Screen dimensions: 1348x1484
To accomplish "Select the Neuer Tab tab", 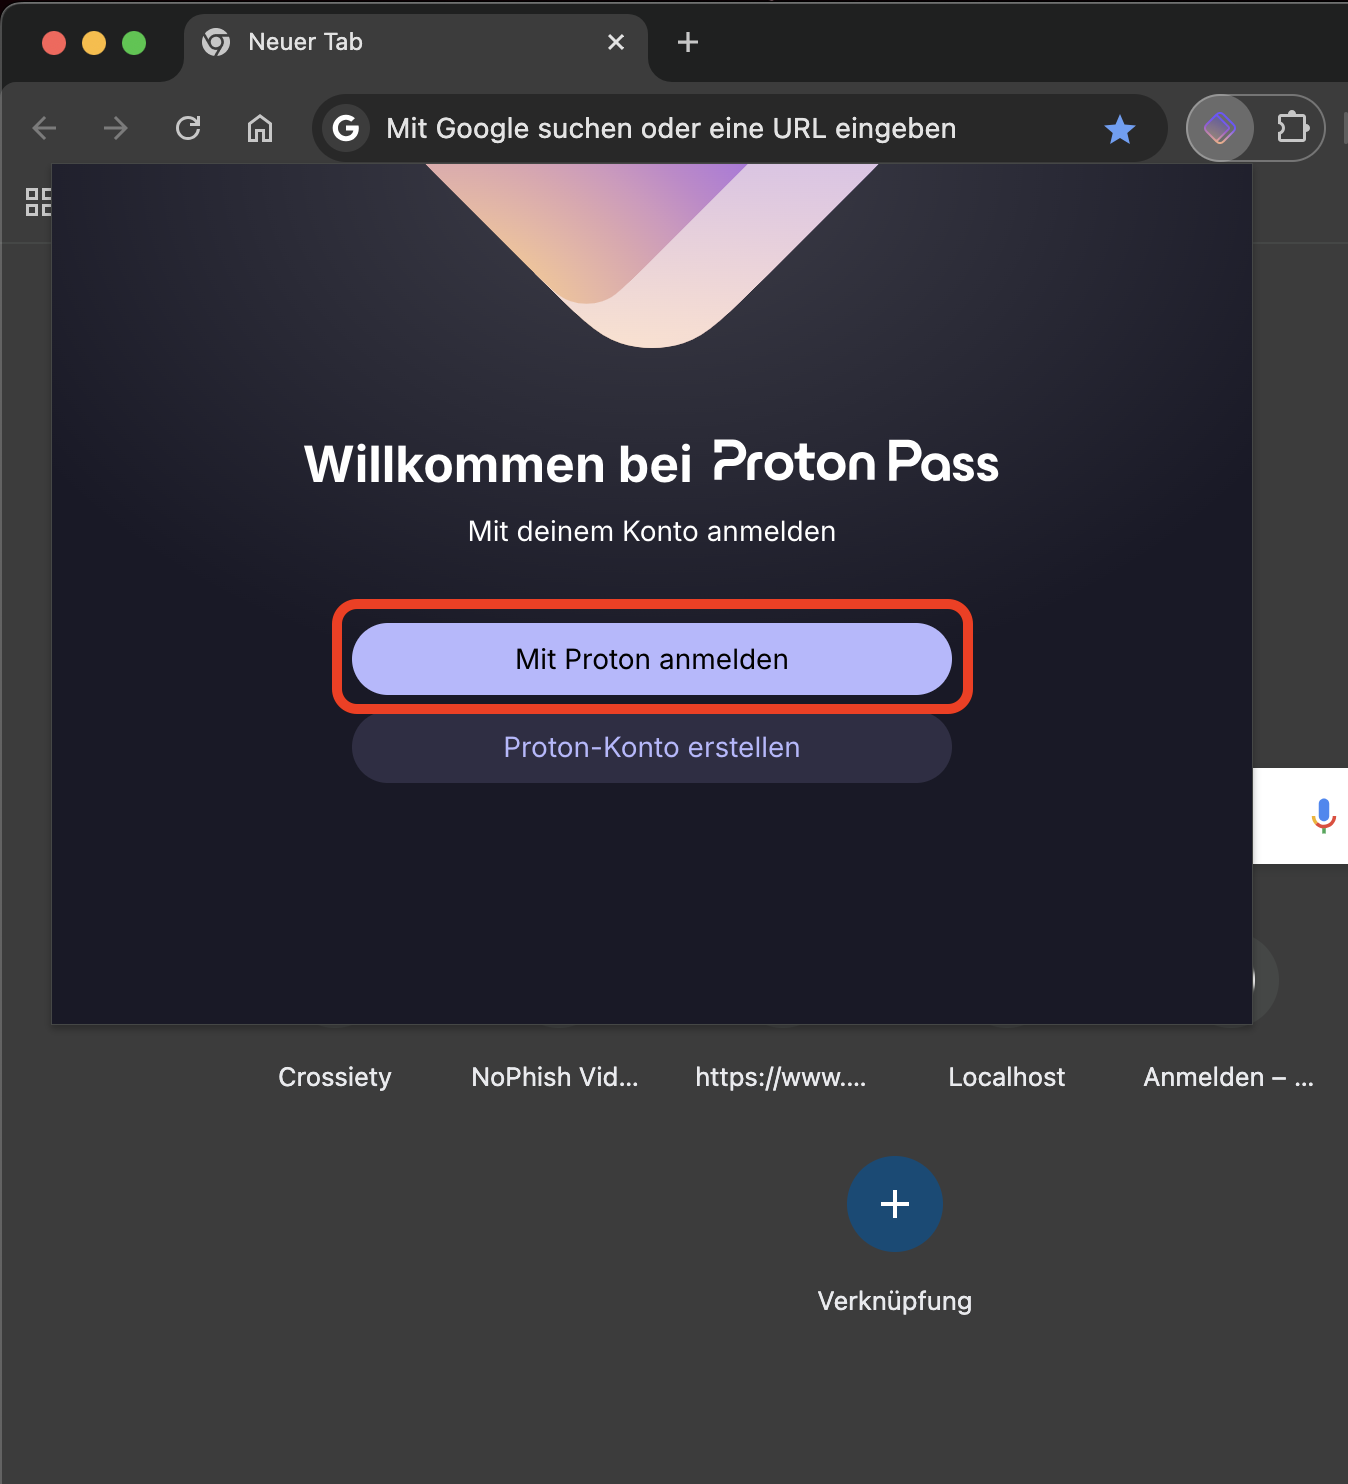I will [x=415, y=42].
